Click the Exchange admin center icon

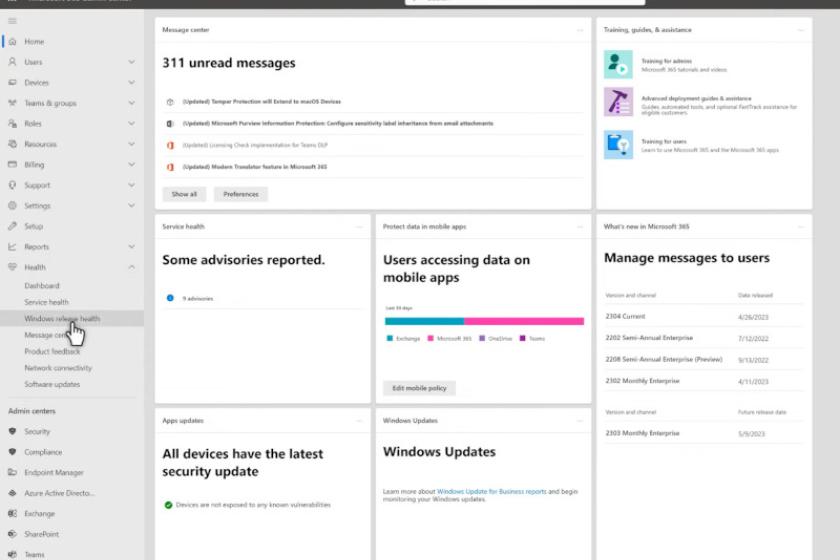click(x=12, y=513)
